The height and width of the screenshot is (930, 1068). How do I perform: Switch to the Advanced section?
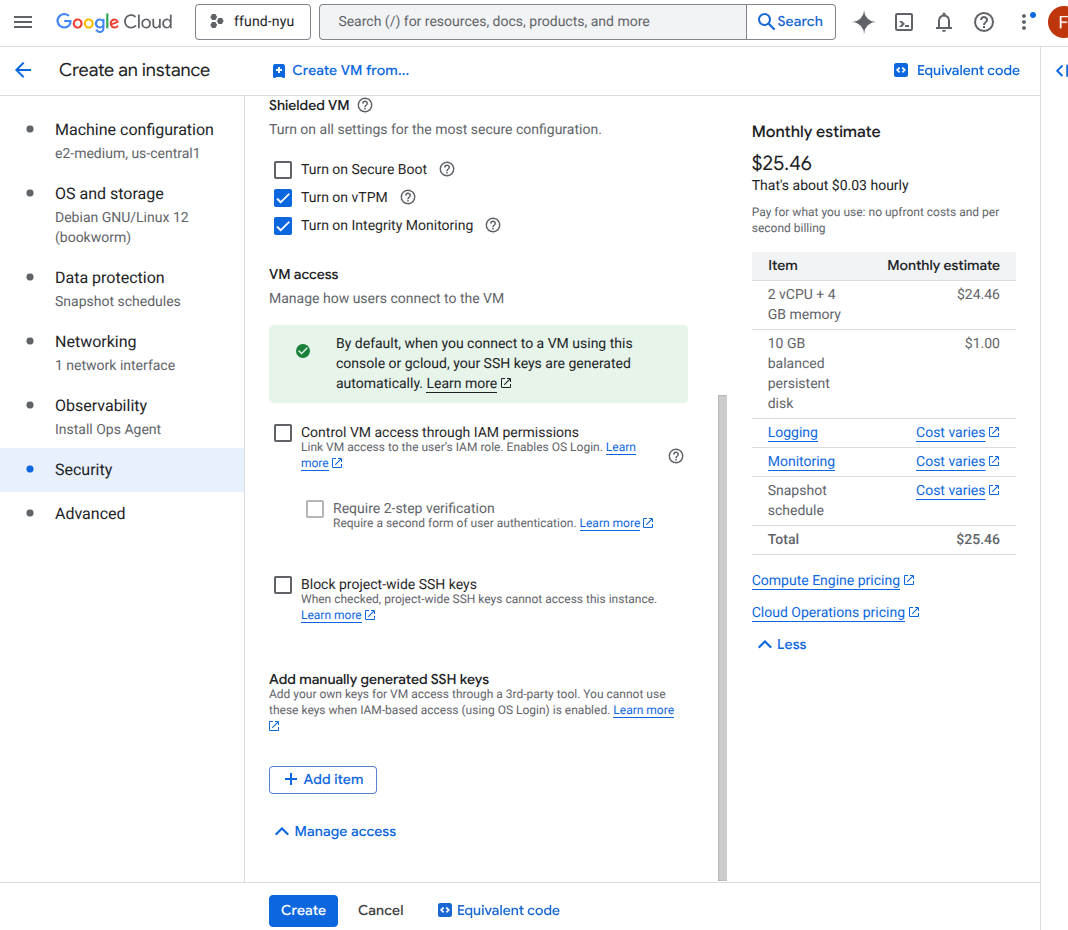pos(90,514)
